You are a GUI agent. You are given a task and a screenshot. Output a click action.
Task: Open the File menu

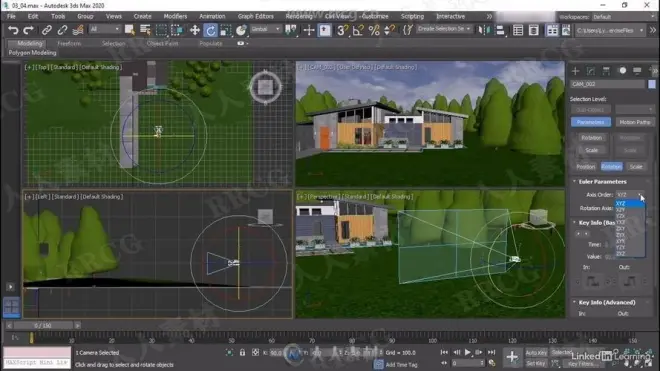(11, 16)
